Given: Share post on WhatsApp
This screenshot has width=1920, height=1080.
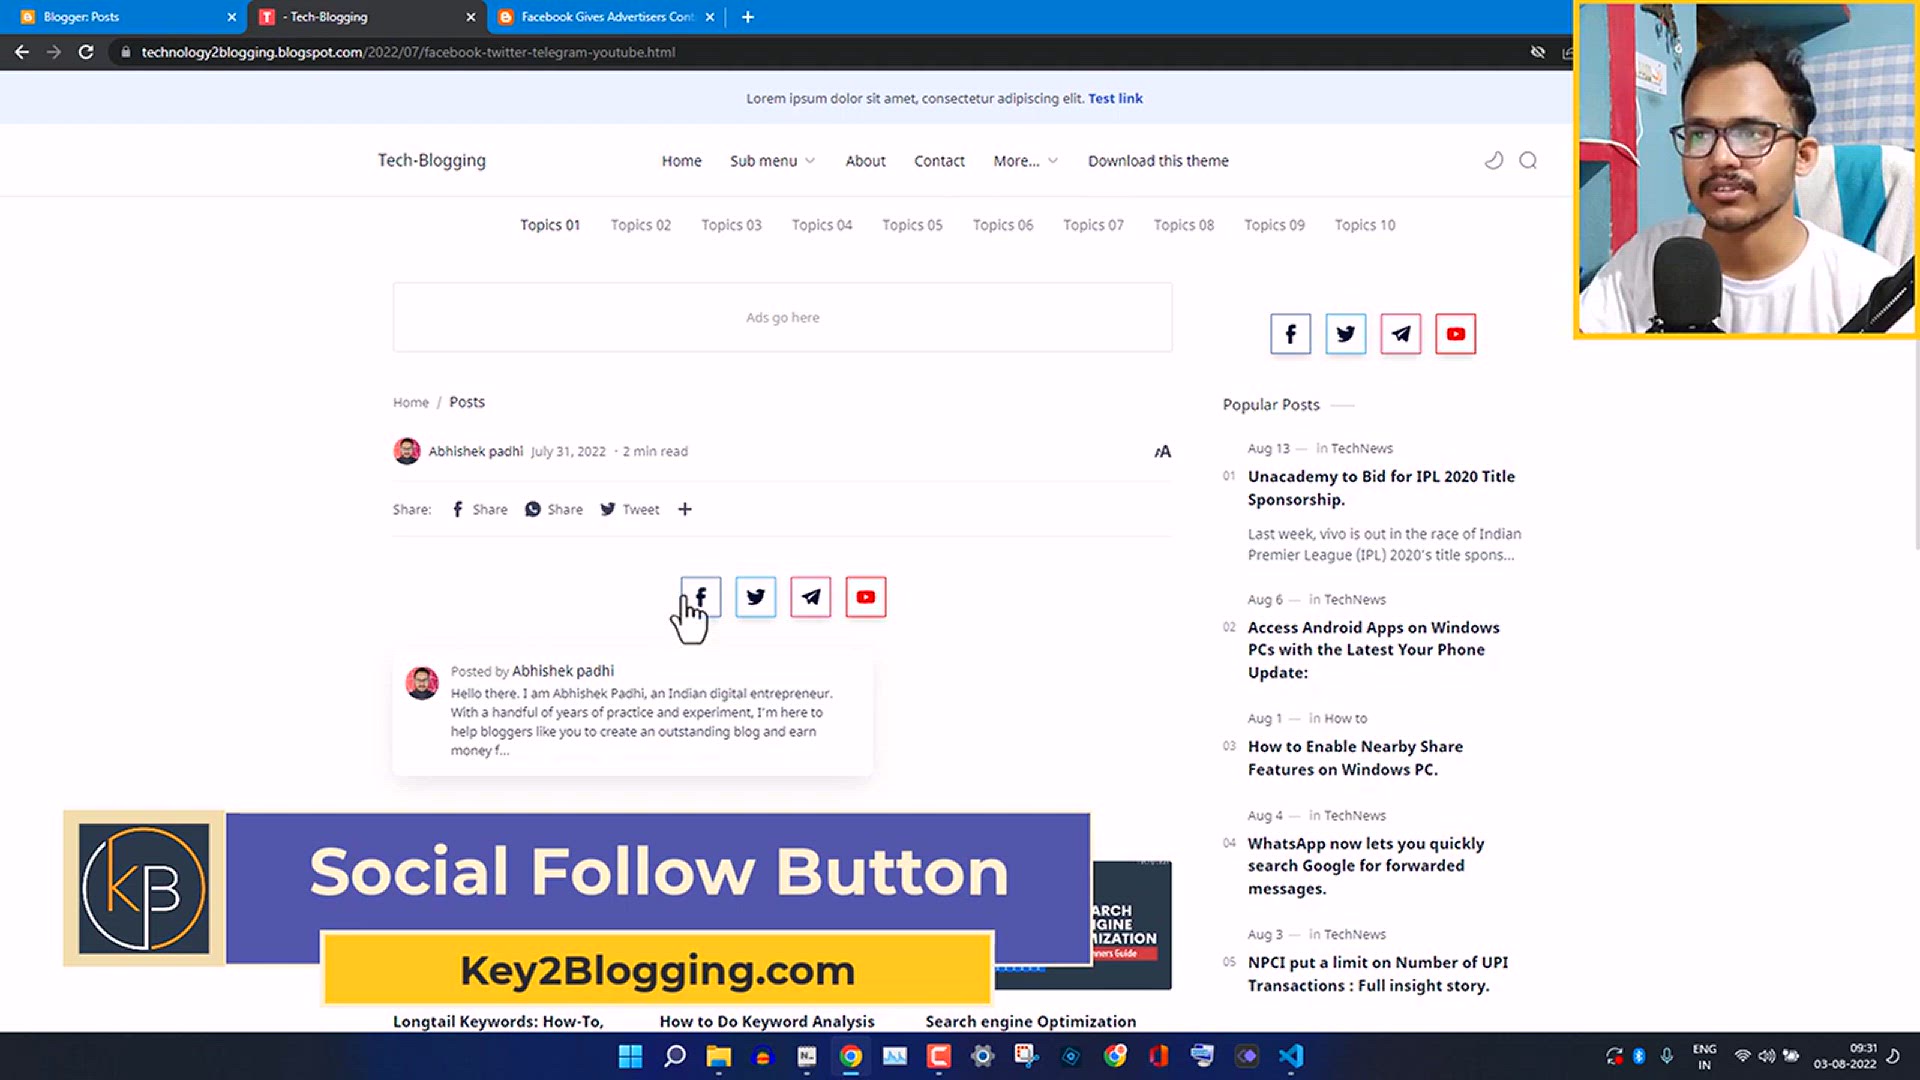Looking at the screenshot, I should click(554, 509).
